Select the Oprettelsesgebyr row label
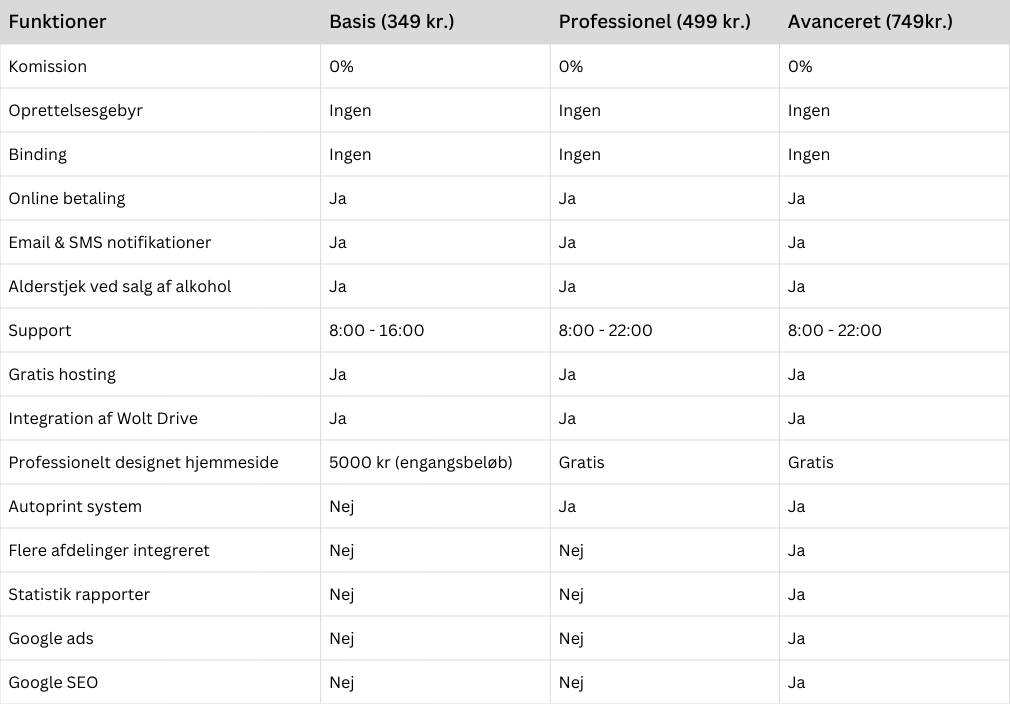The height and width of the screenshot is (704, 1010). coord(76,110)
